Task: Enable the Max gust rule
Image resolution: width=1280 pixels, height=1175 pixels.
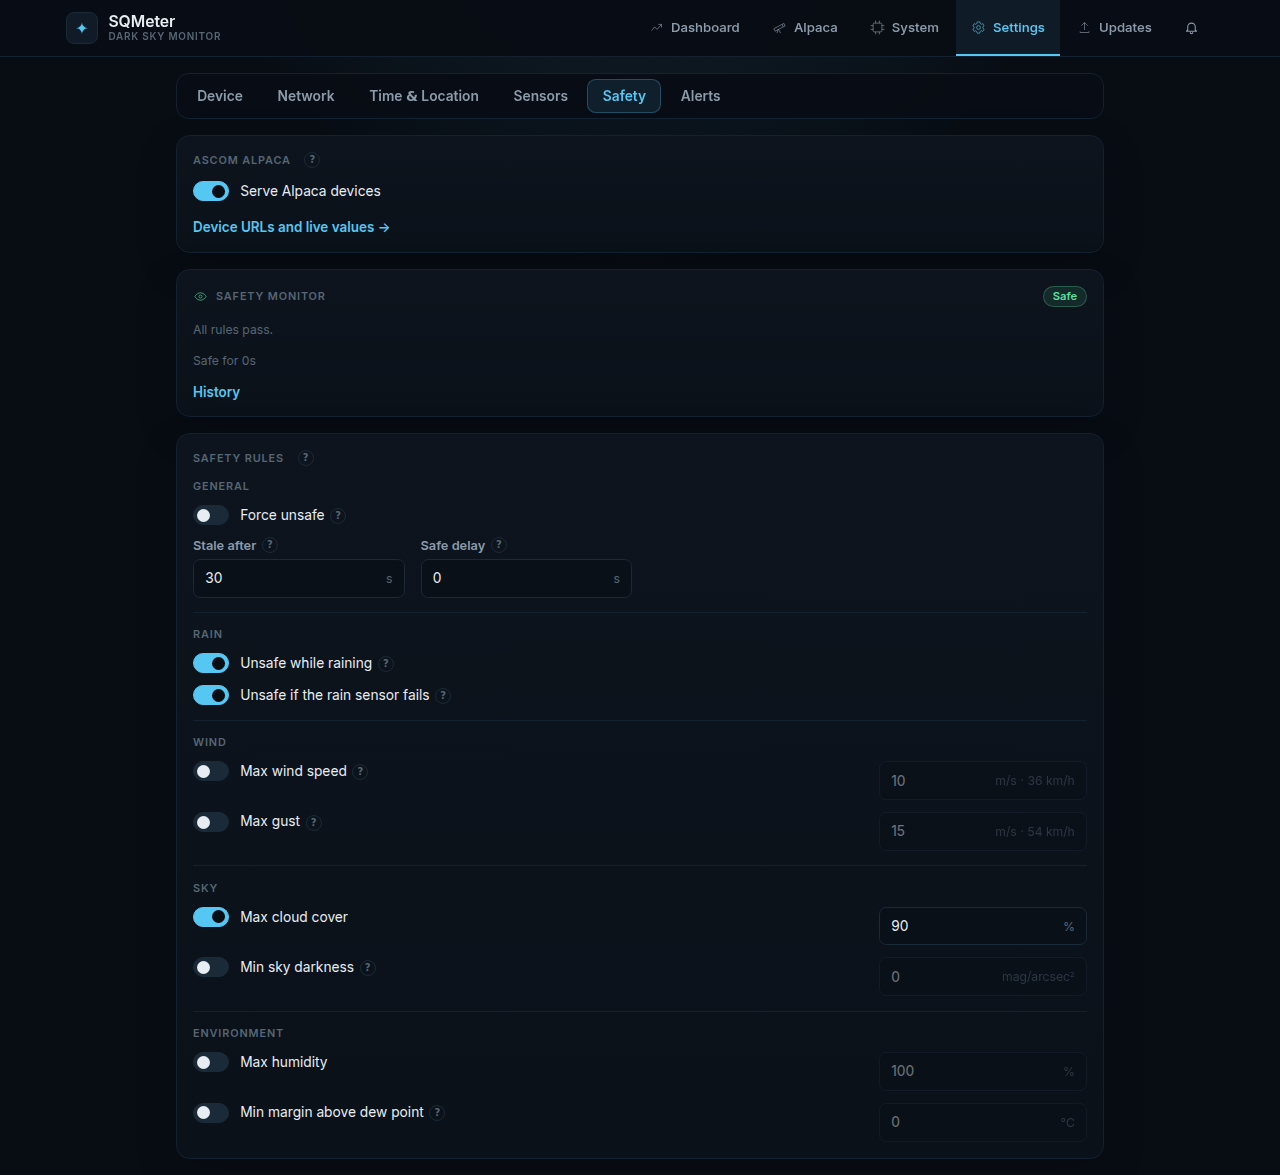Action: click(x=211, y=822)
